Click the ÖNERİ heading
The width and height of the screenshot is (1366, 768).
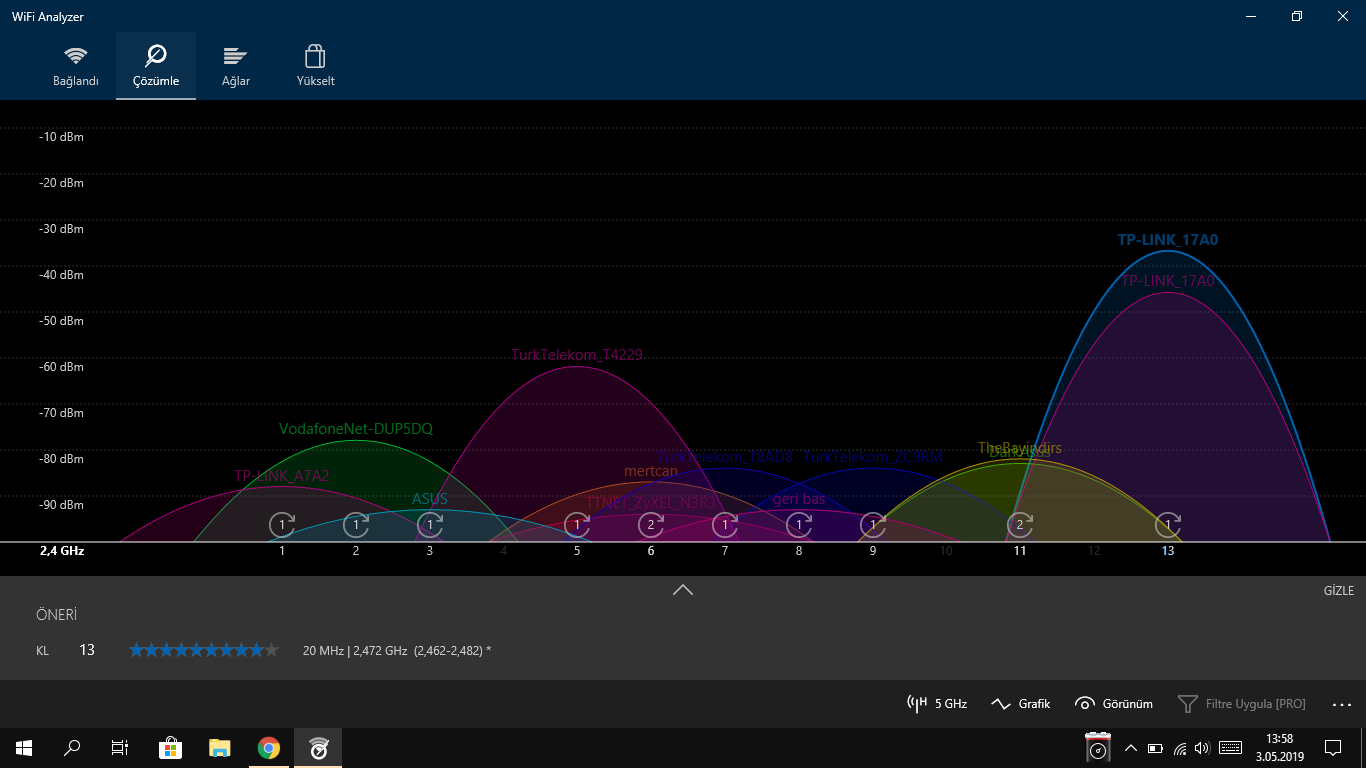pos(56,615)
